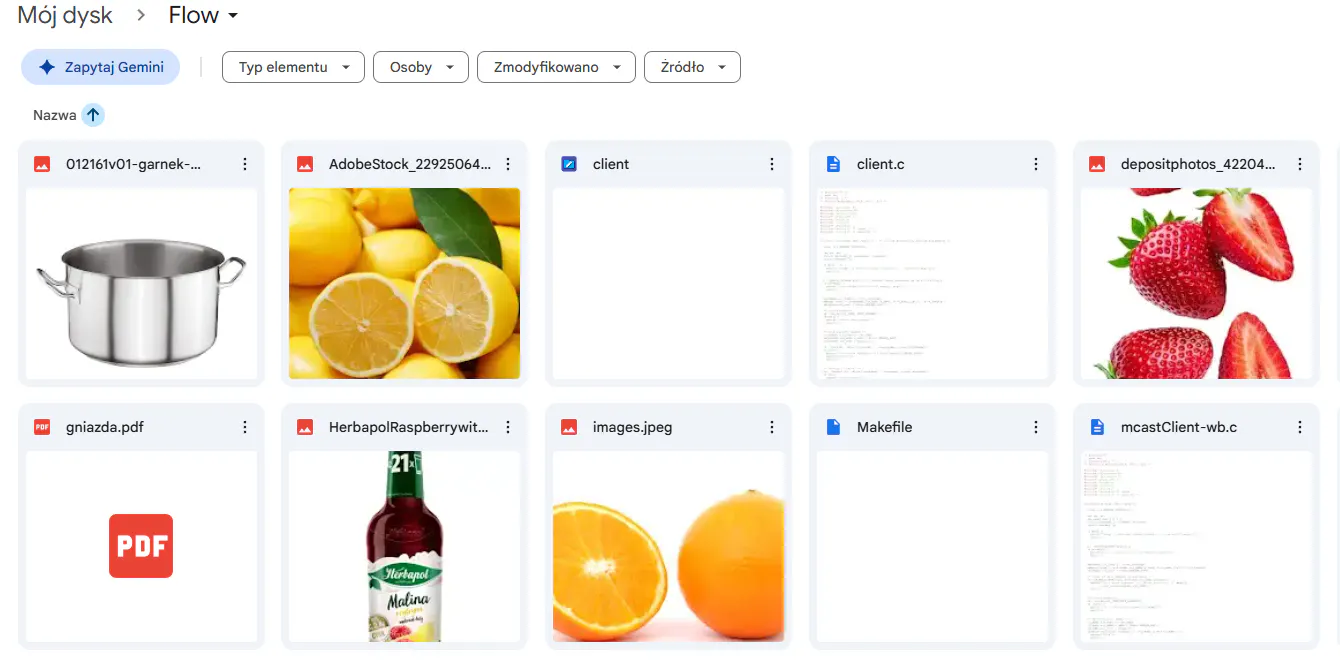
Task: Open more actions for client.c file
Action: coord(1036,164)
